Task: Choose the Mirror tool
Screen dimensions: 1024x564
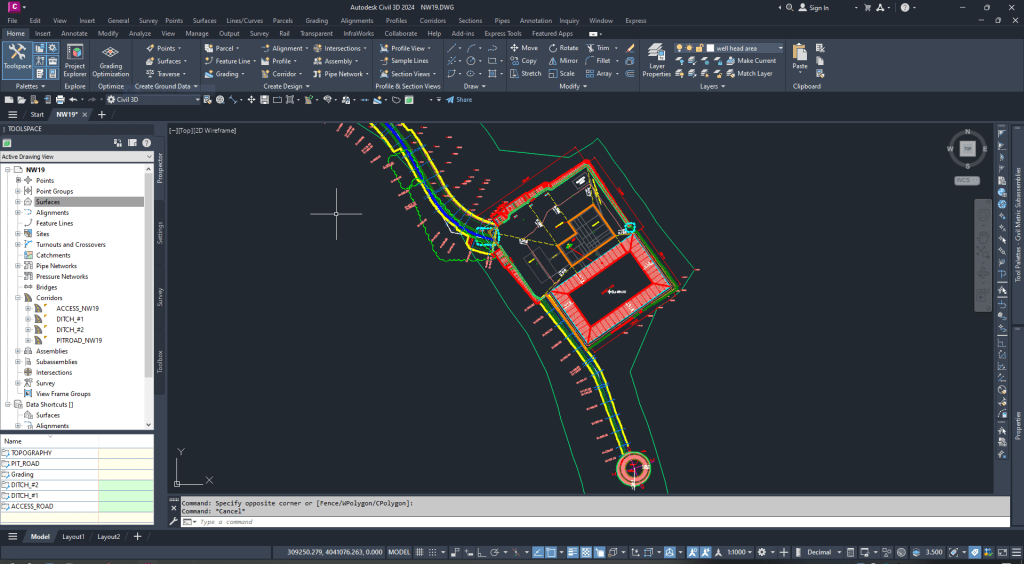Action: [561, 61]
